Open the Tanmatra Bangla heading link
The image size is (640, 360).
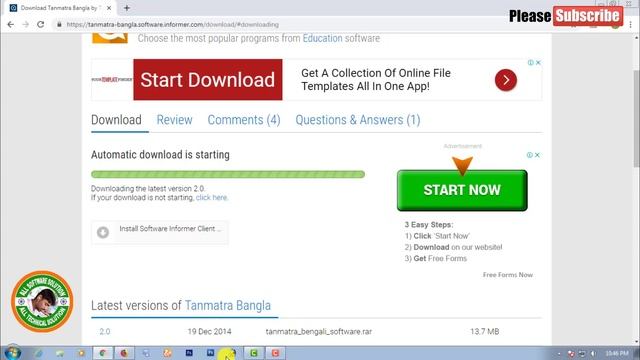coord(228,305)
